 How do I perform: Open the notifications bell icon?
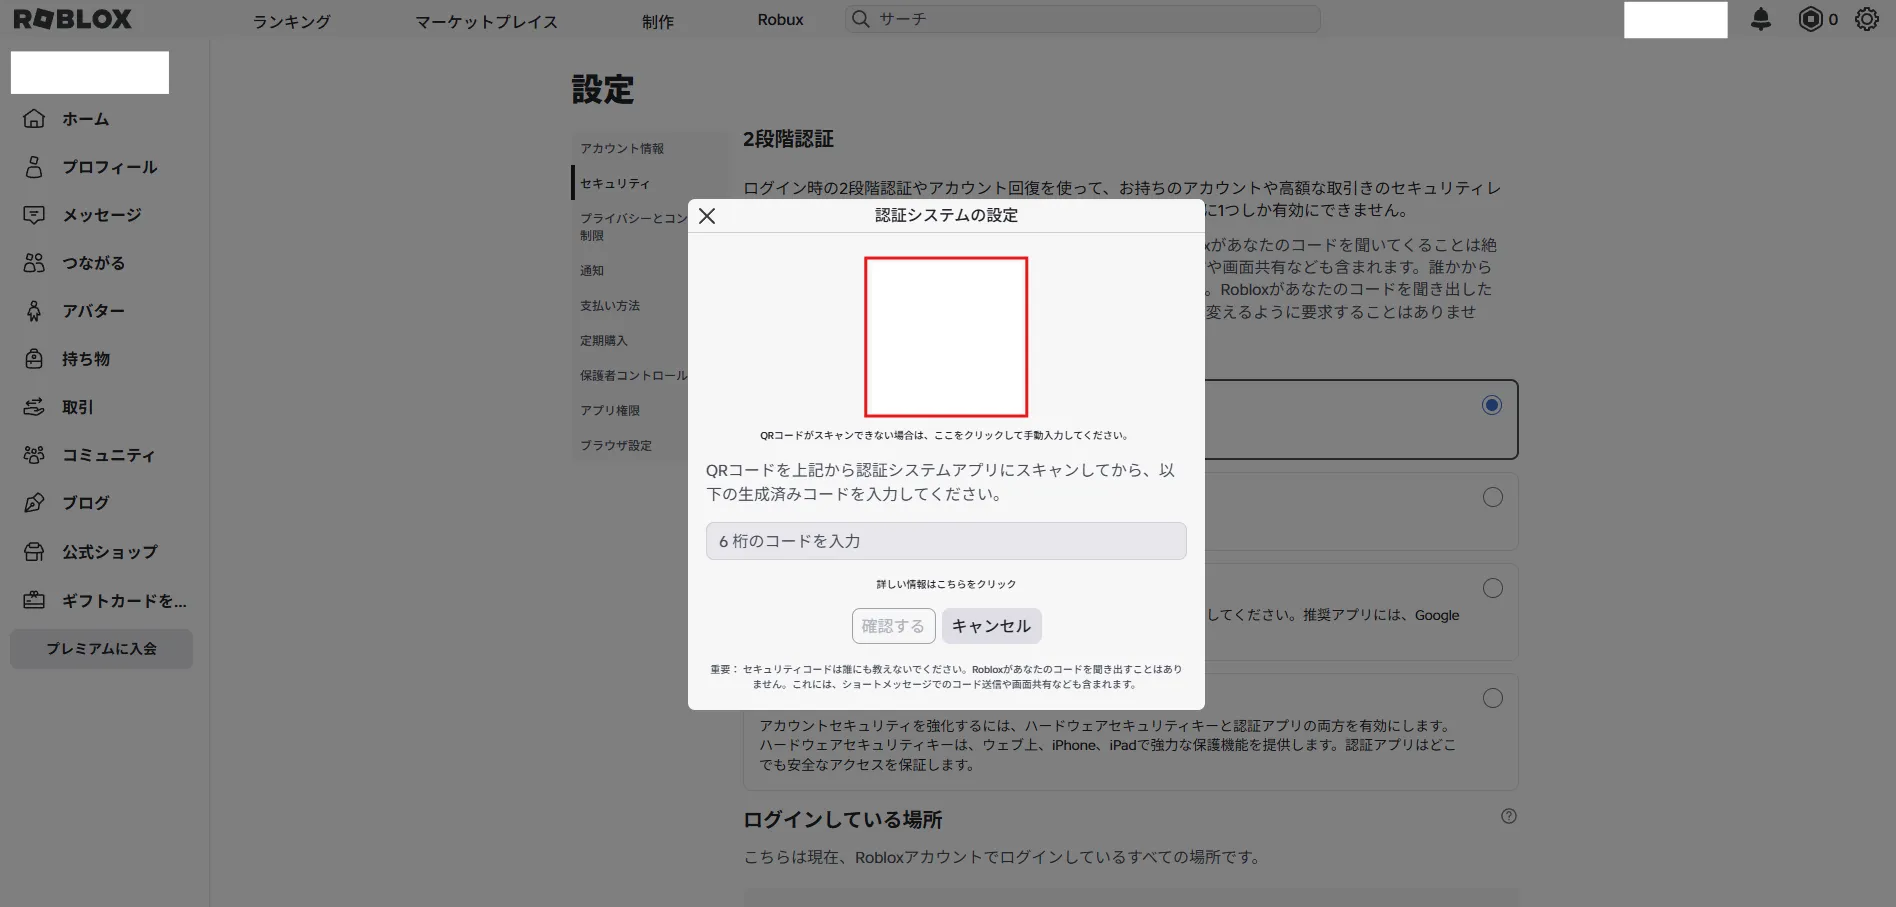(x=1761, y=19)
